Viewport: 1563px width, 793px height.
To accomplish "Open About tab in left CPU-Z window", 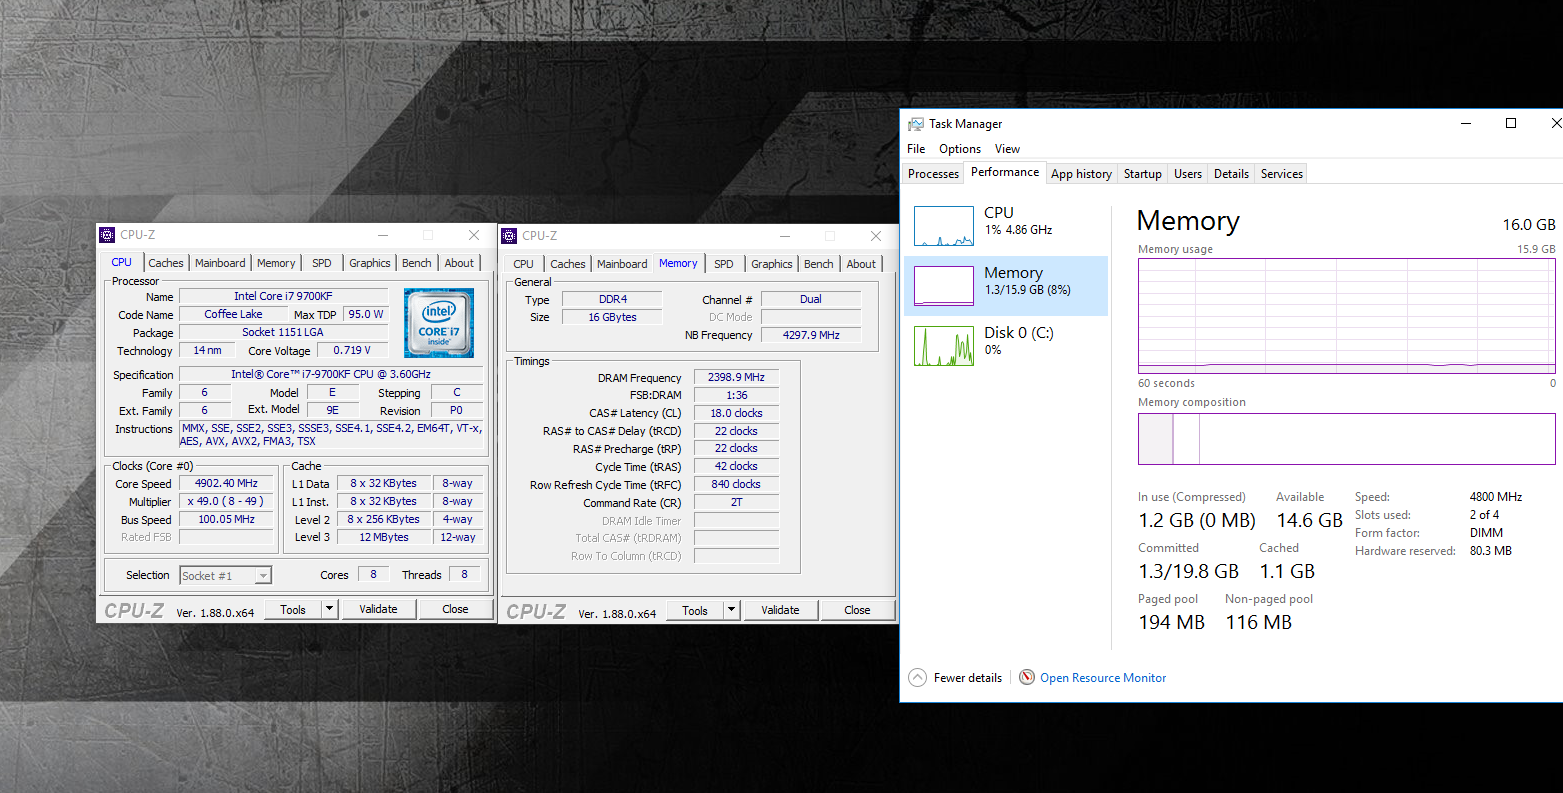I will click(460, 263).
